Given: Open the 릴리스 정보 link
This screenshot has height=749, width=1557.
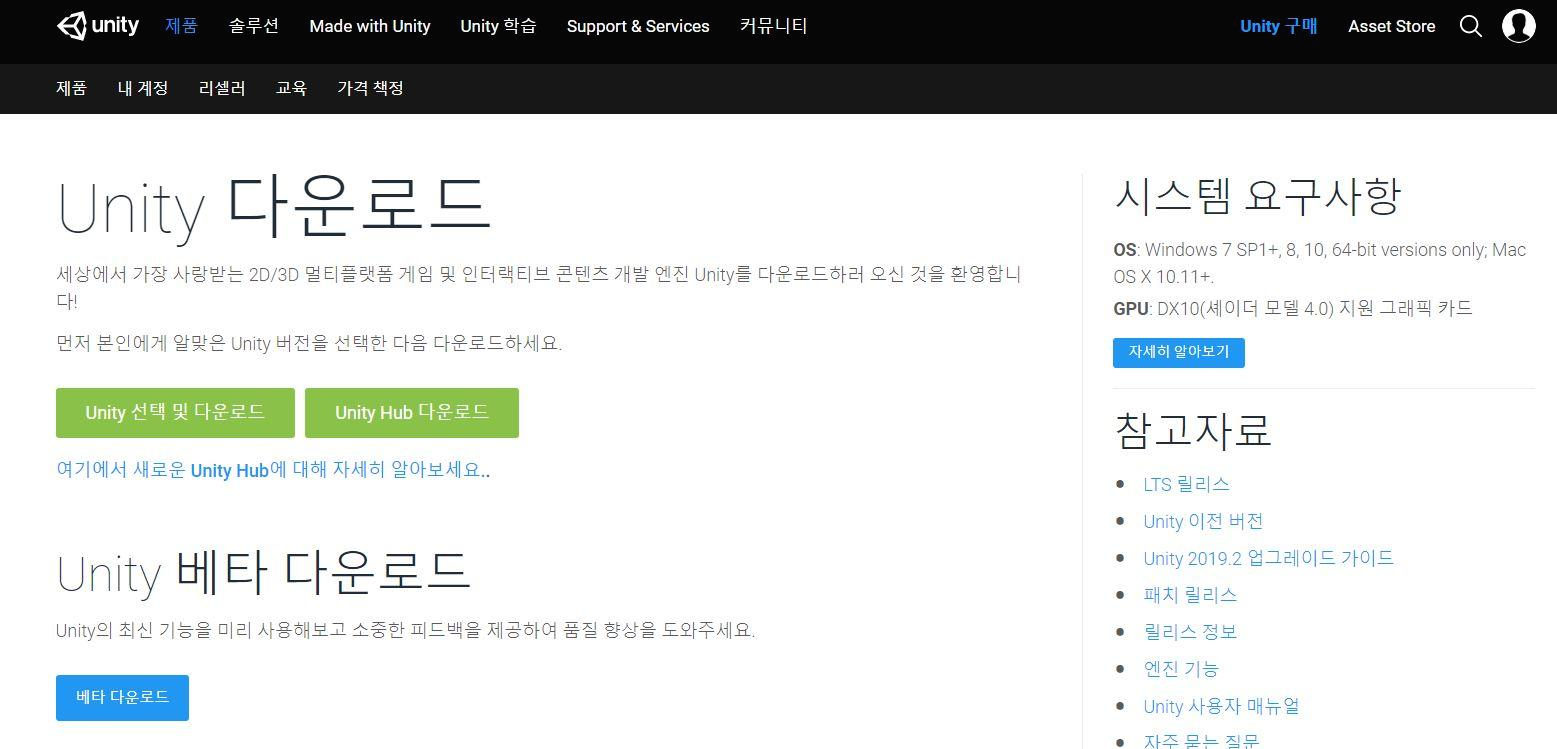Looking at the screenshot, I should [x=1190, y=632].
